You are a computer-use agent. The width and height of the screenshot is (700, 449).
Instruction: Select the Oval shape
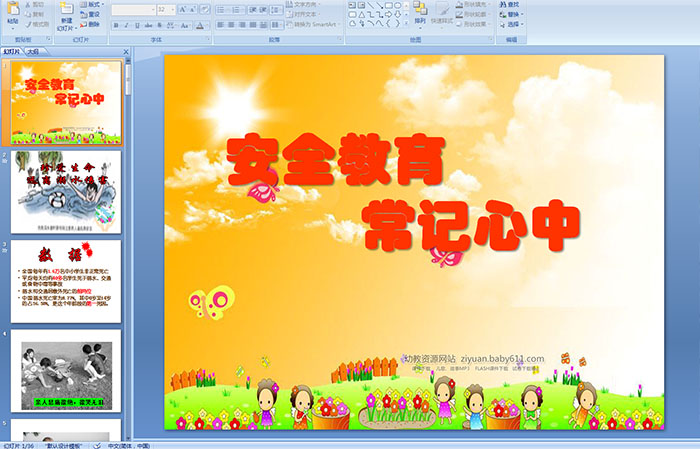point(397,5)
